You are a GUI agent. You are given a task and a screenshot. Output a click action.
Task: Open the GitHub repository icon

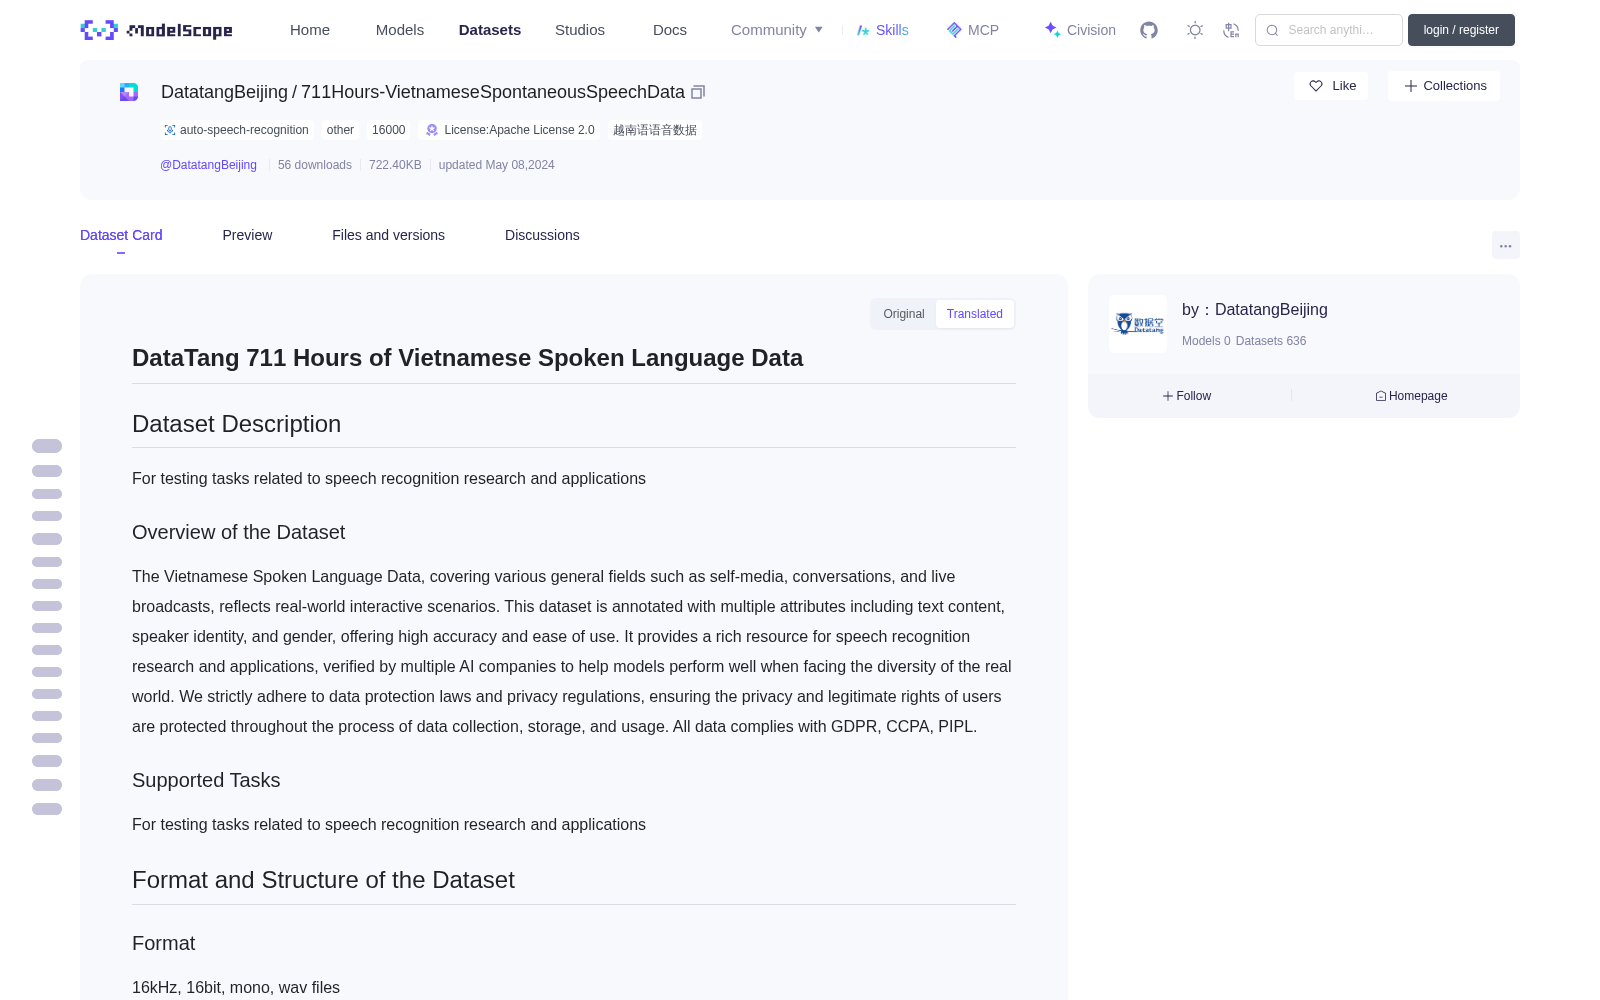[x=1149, y=30]
